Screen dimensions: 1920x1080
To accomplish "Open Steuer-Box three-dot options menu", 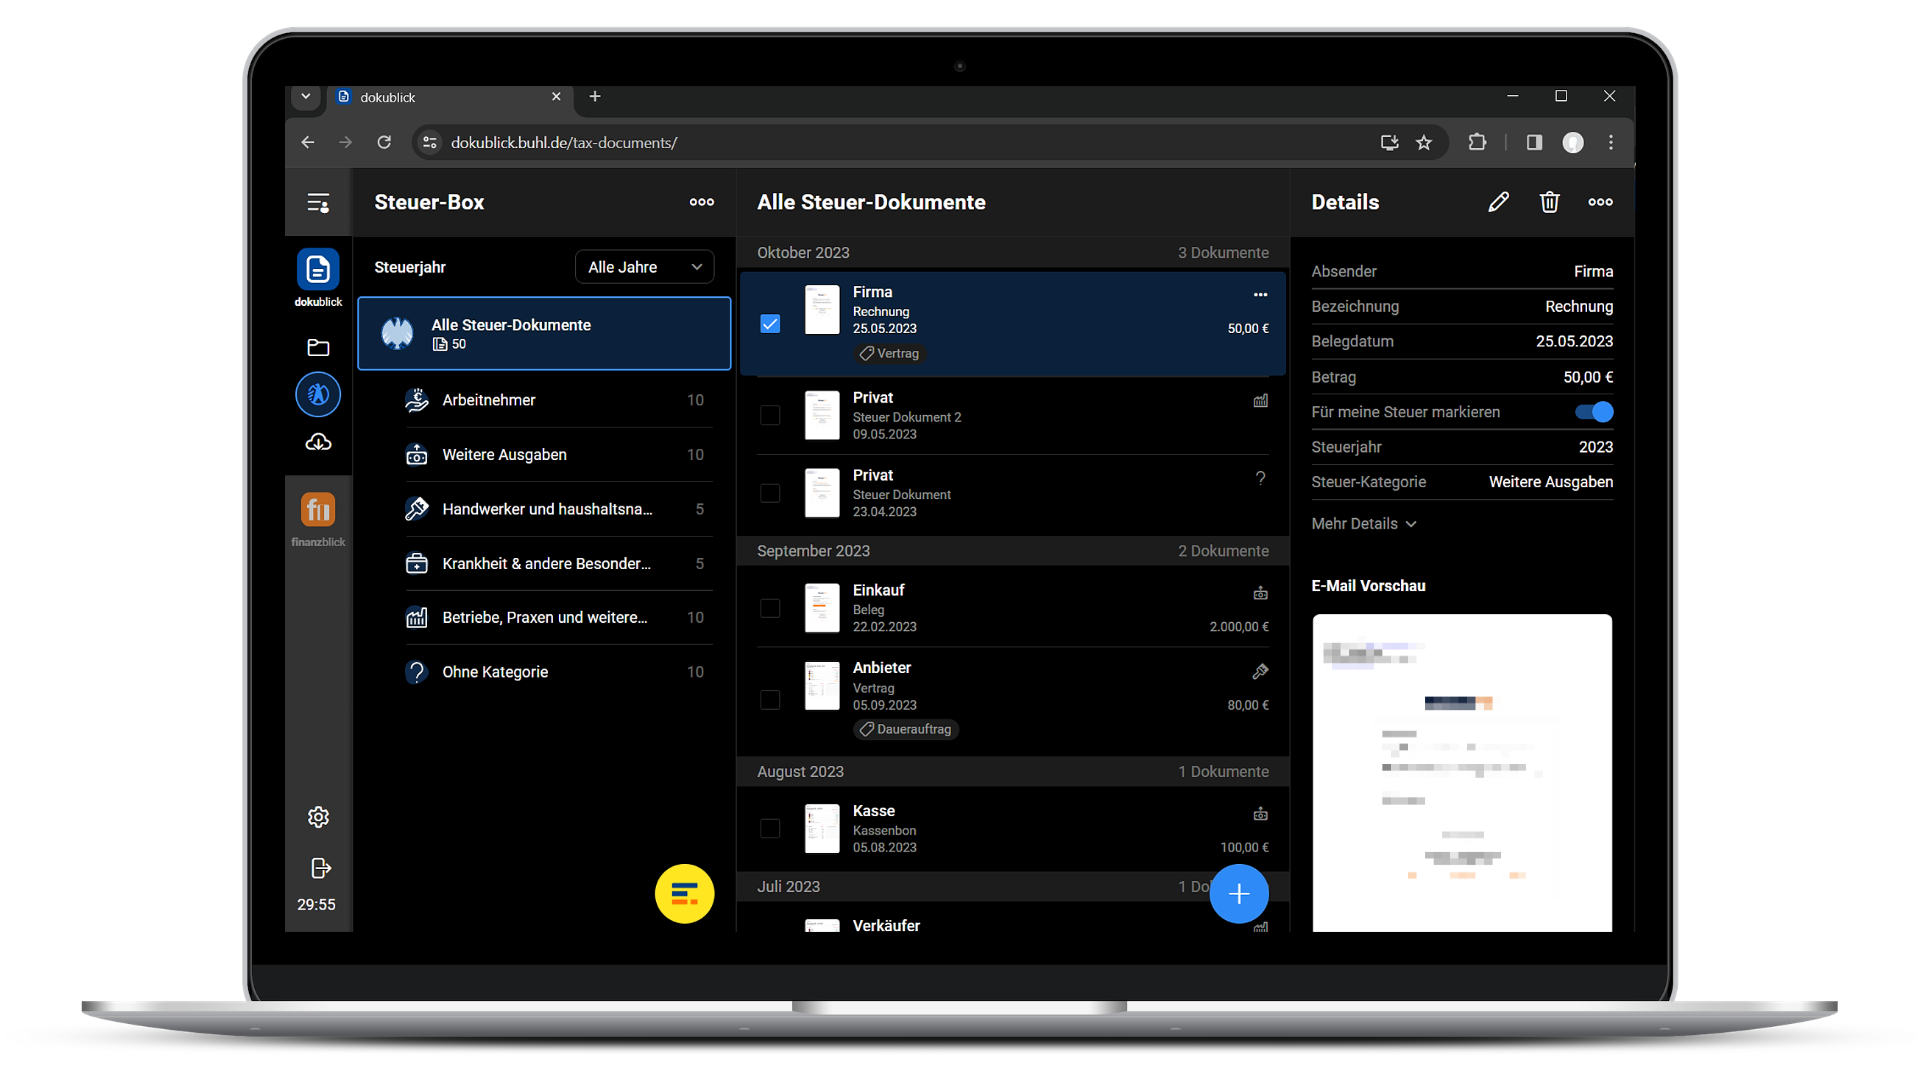I will 701,202.
